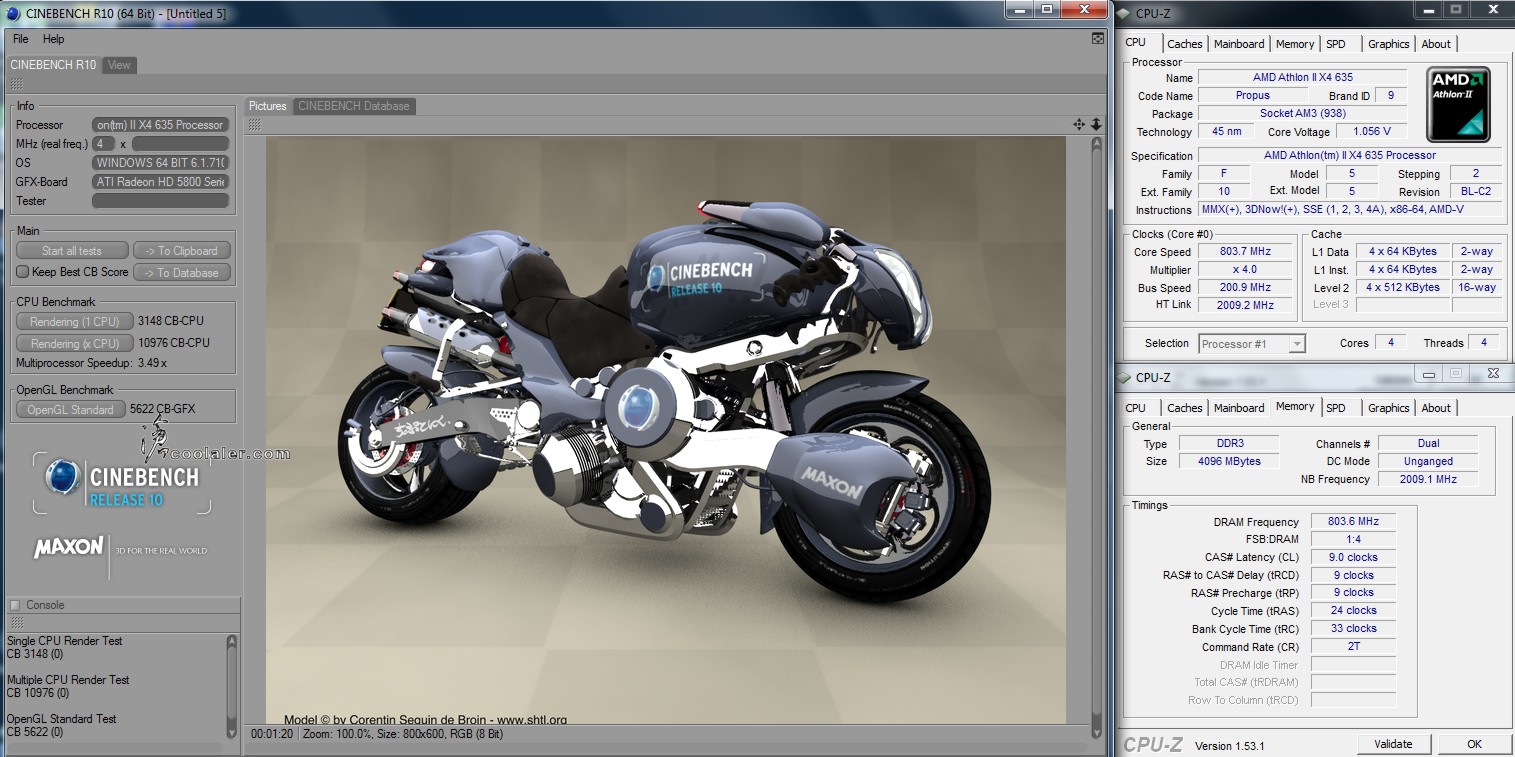The image size is (1515, 757).
Task: Open Mainboard tab in bottom CPU-Z window
Action: 1239,408
